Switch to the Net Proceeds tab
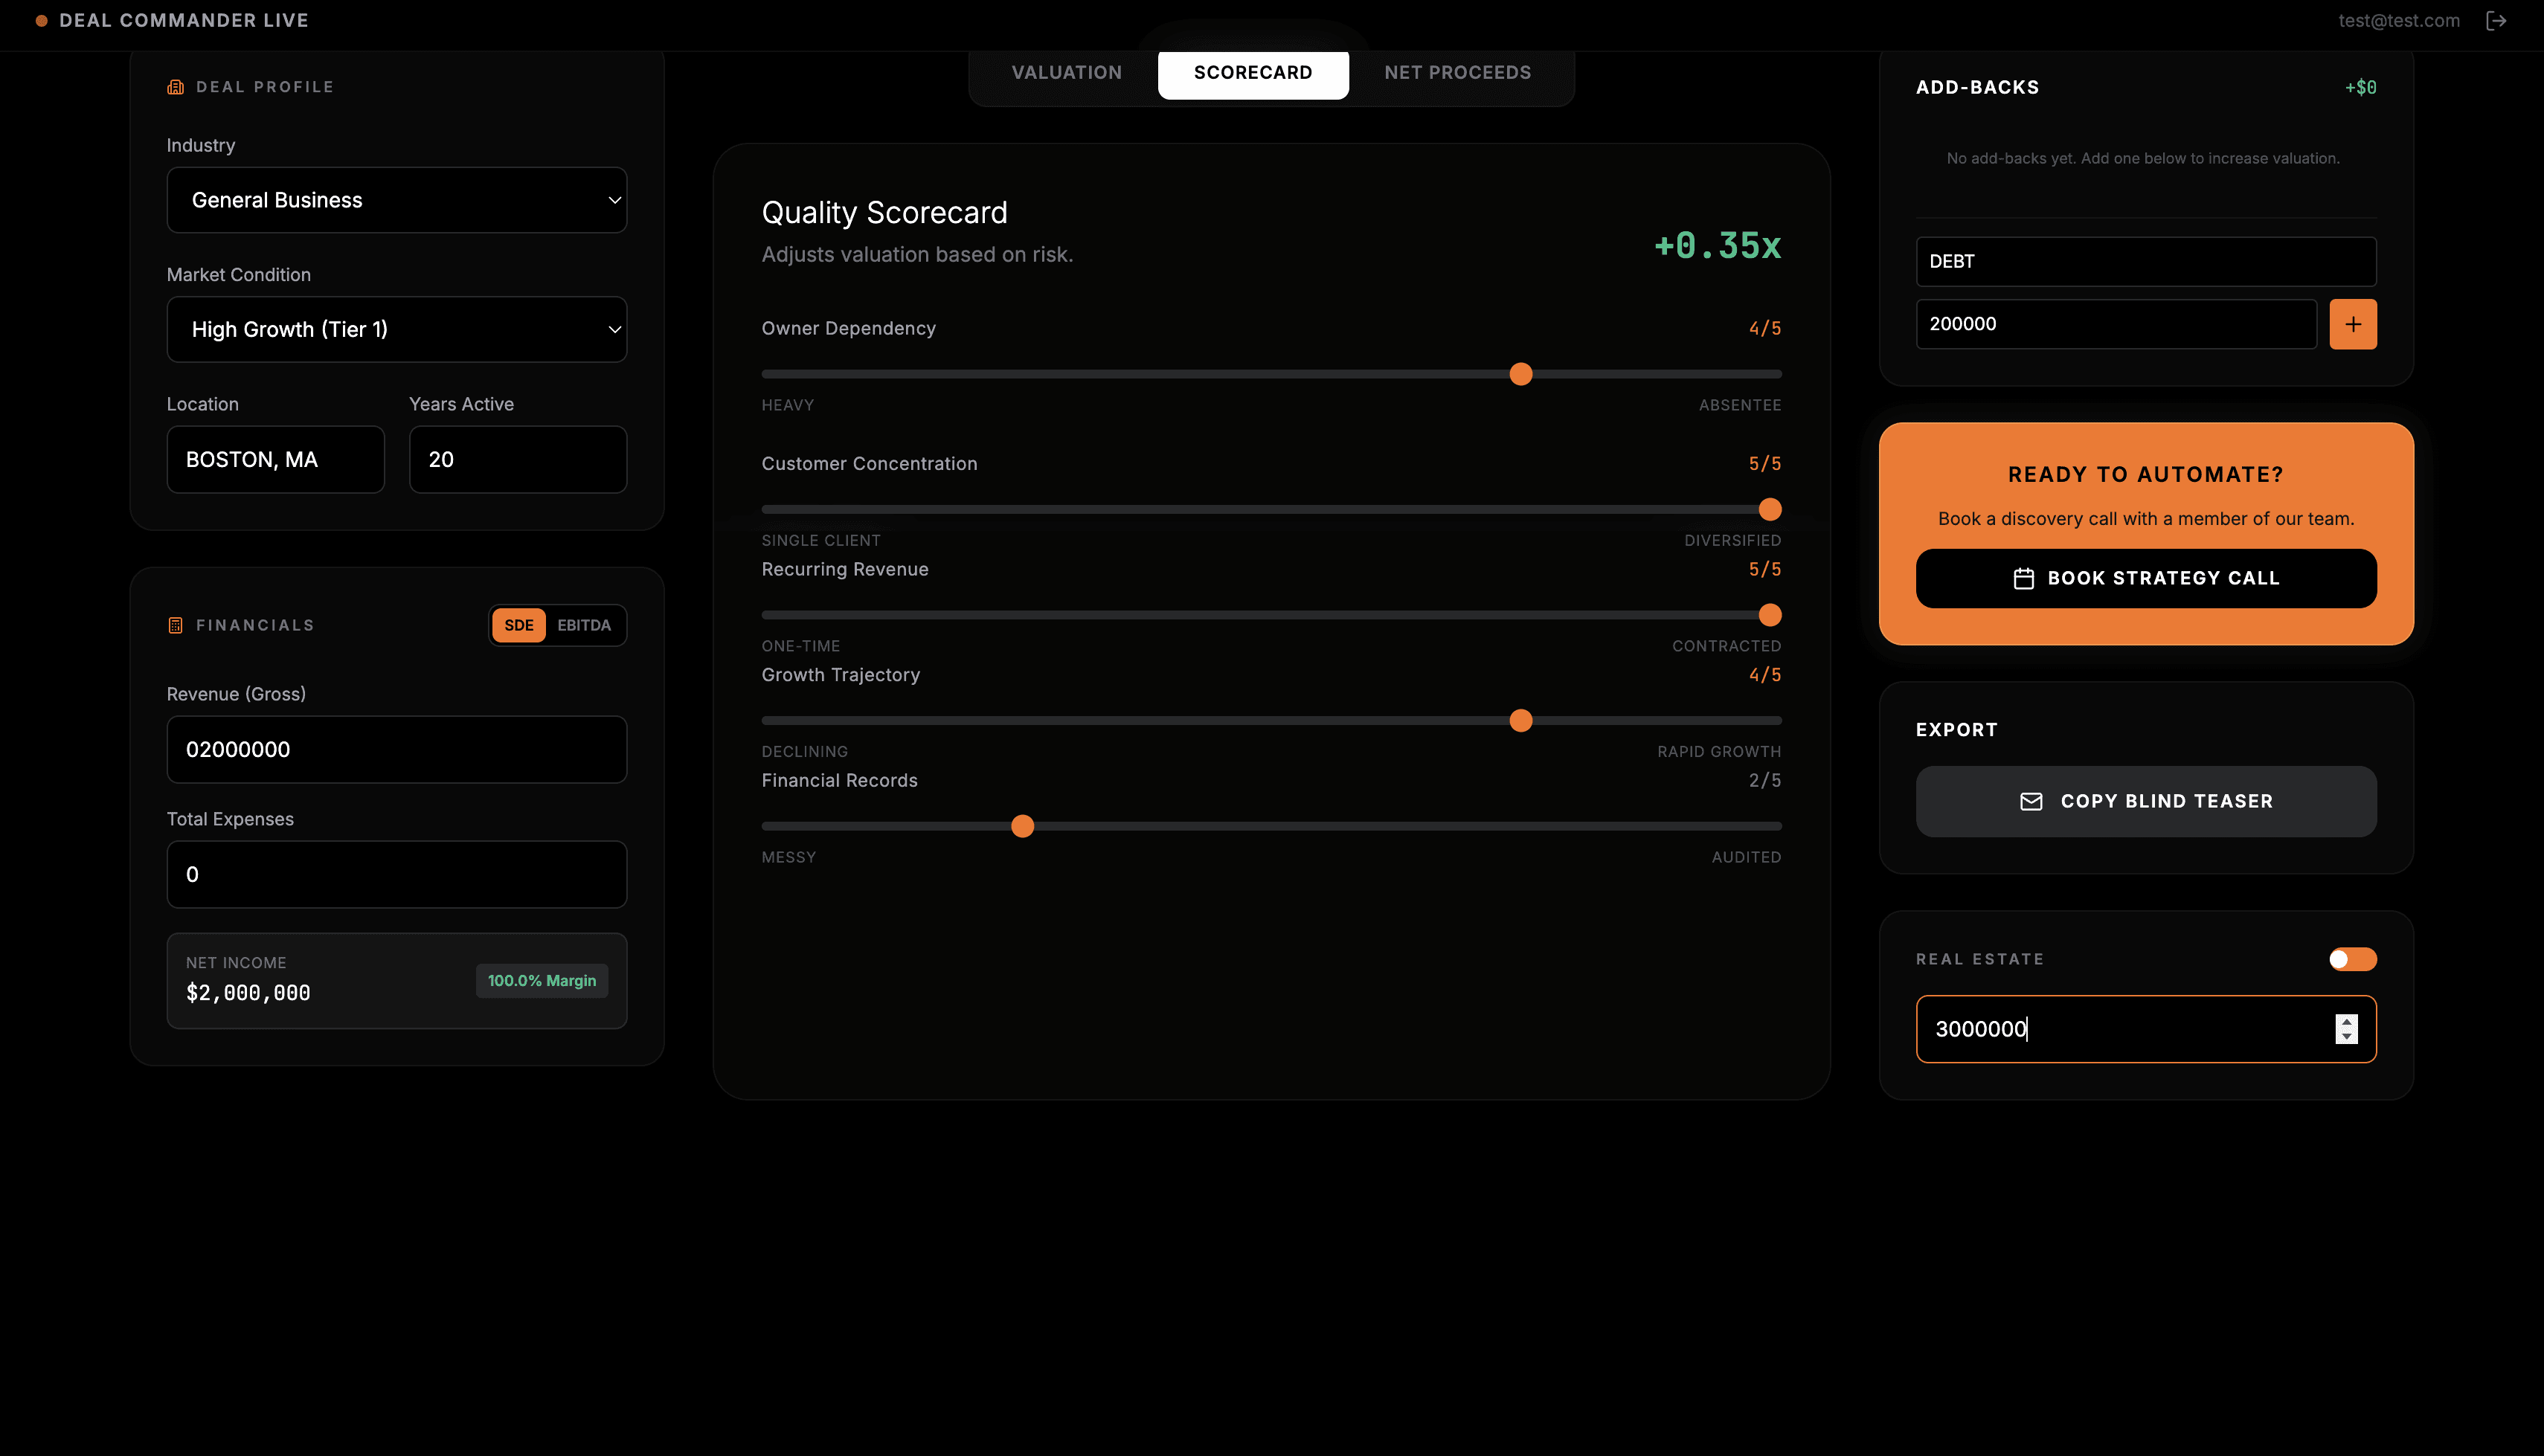This screenshot has height=1456, width=2544. pyautogui.click(x=1457, y=72)
